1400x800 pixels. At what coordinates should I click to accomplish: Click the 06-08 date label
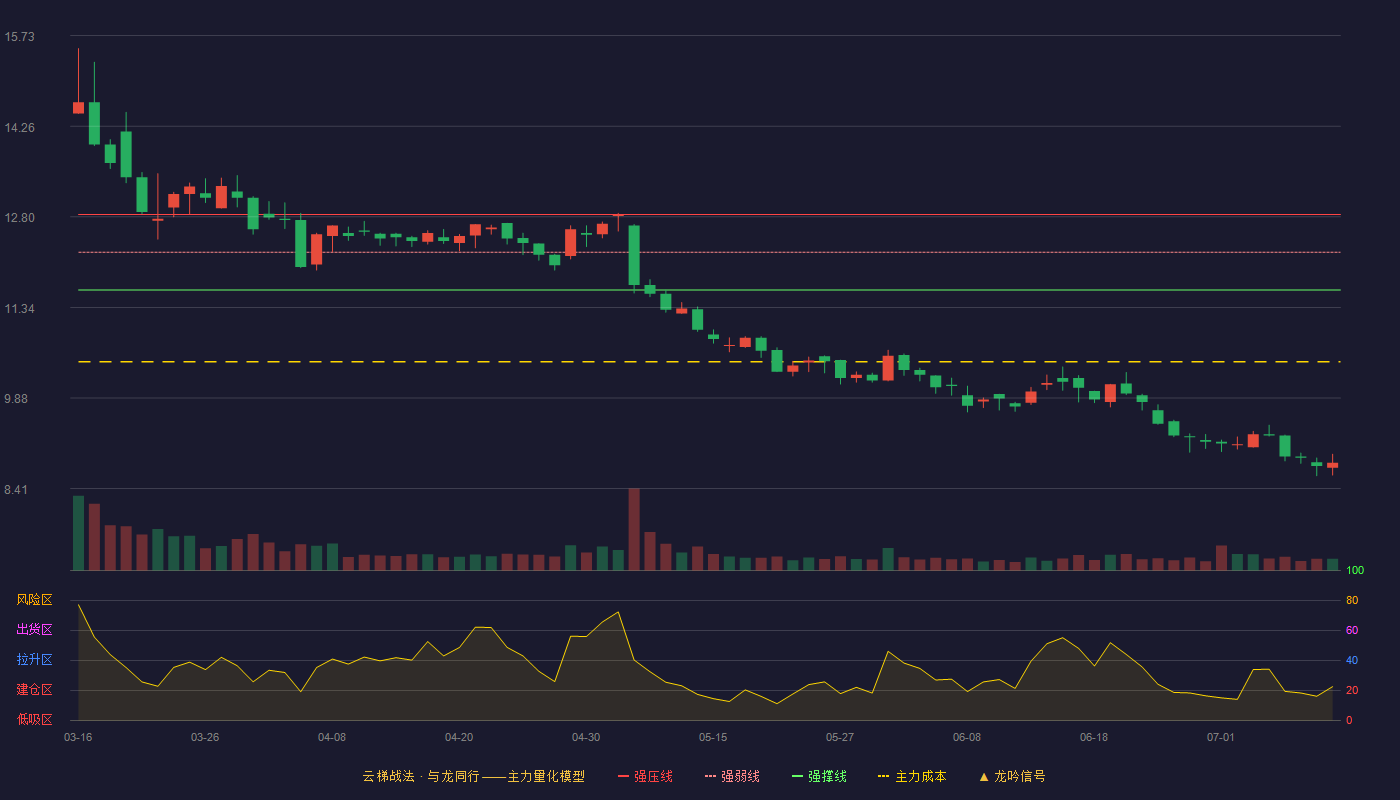click(967, 737)
